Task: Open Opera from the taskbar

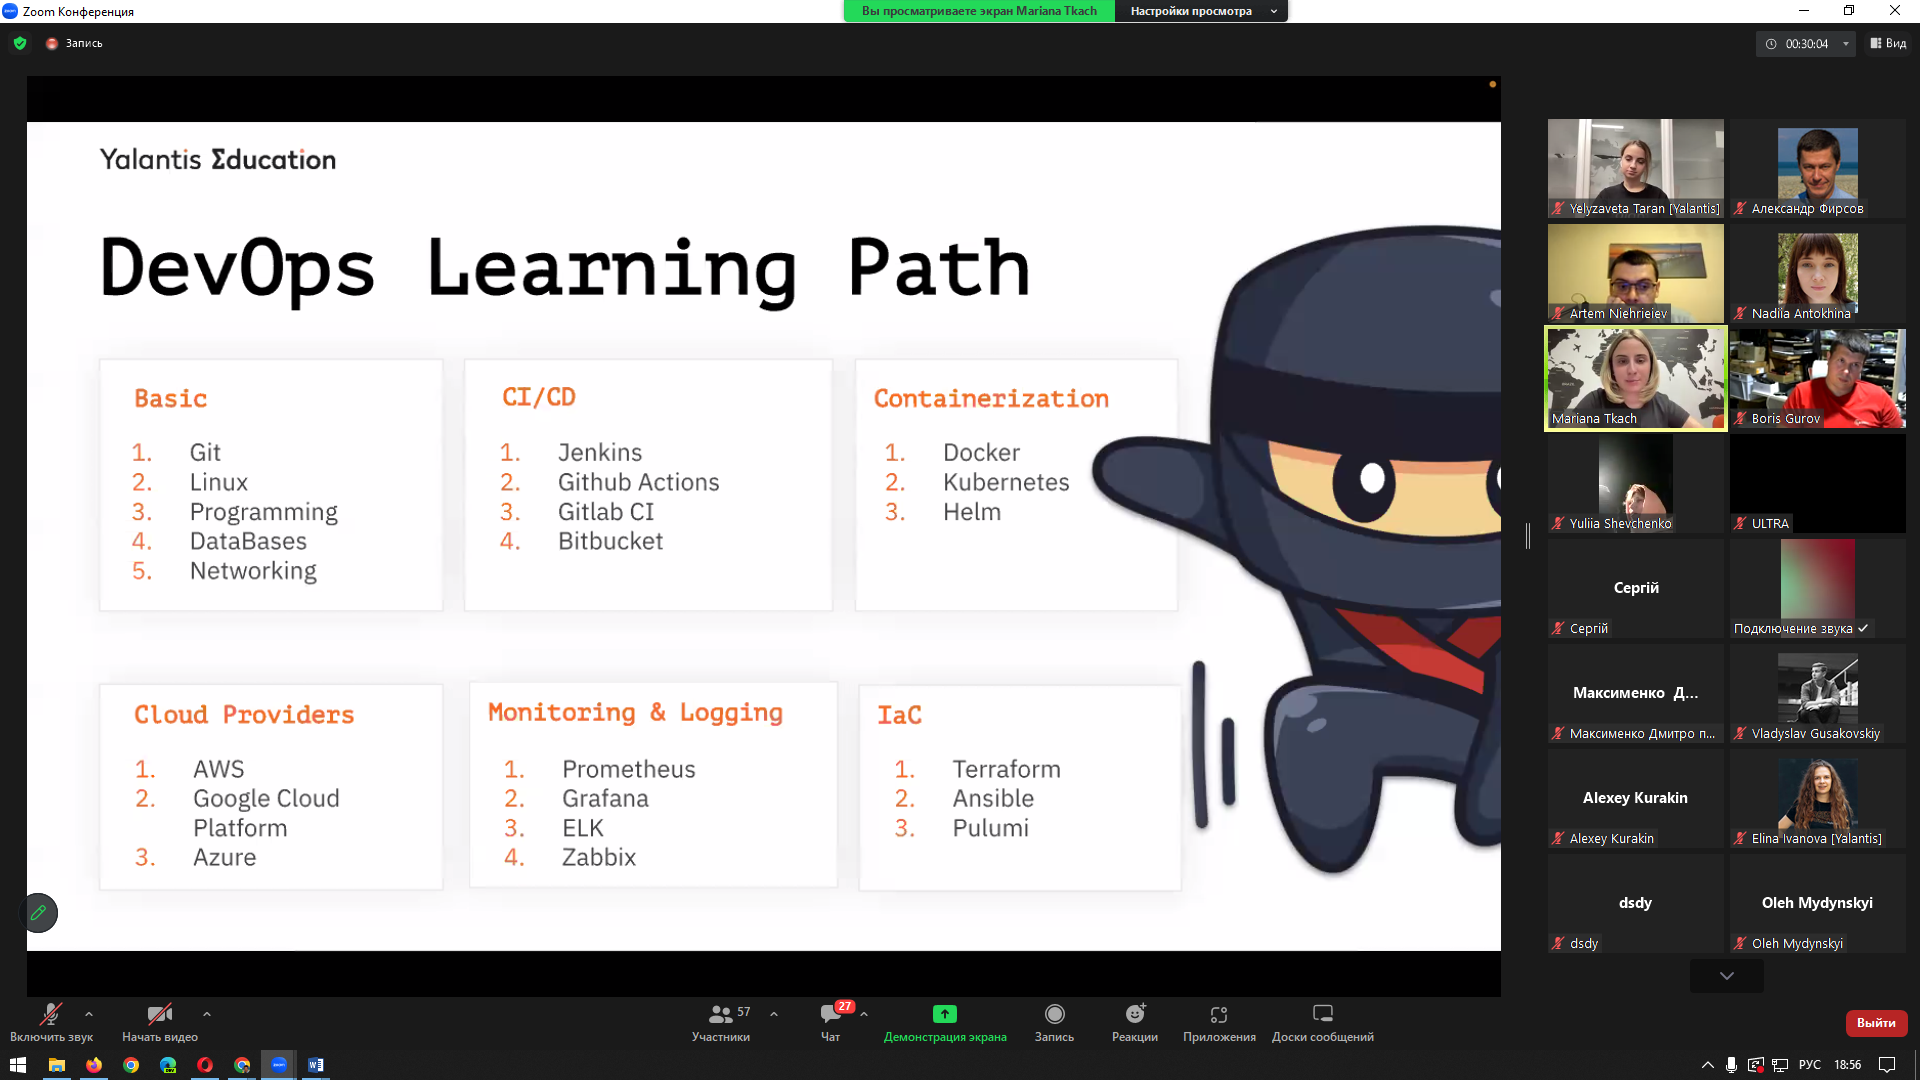Action: point(205,1065)
